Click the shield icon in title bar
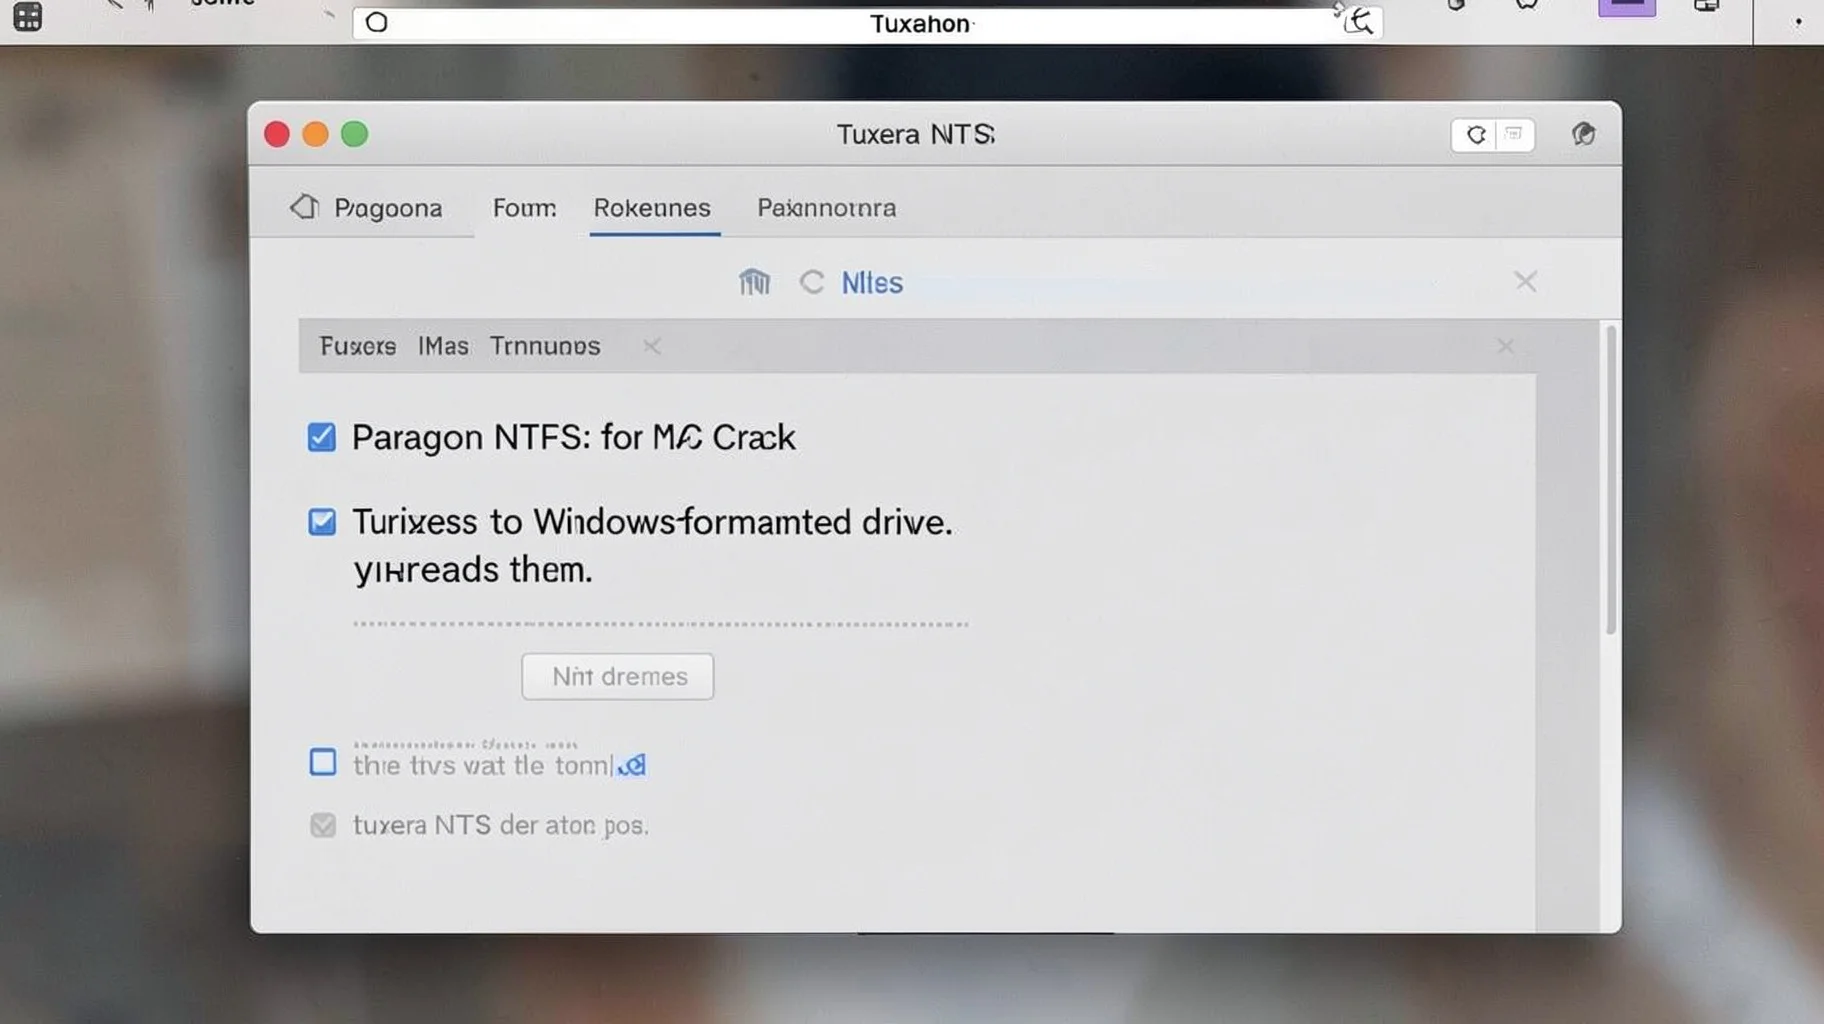 pos(1582,134)
